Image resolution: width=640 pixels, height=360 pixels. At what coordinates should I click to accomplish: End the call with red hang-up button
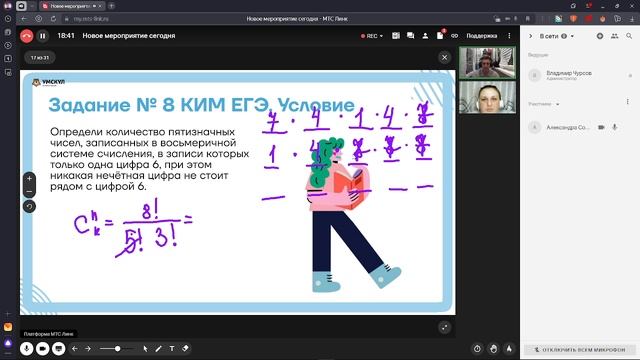click(27, 36)
